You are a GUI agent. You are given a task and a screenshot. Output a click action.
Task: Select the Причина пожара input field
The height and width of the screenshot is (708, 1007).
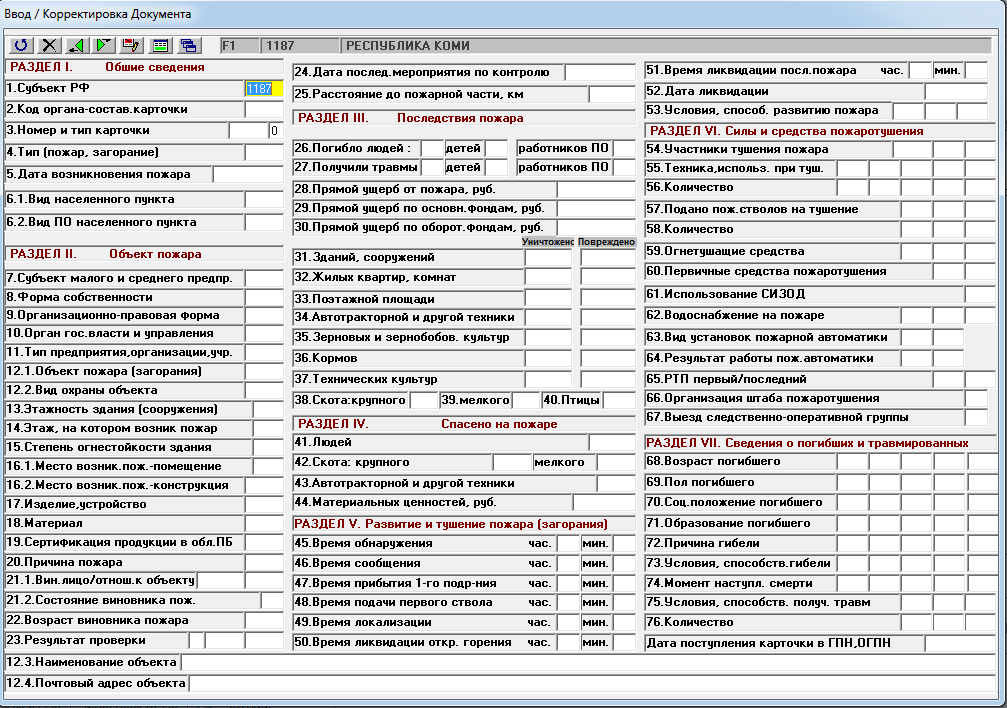click(x=264, y=562)
